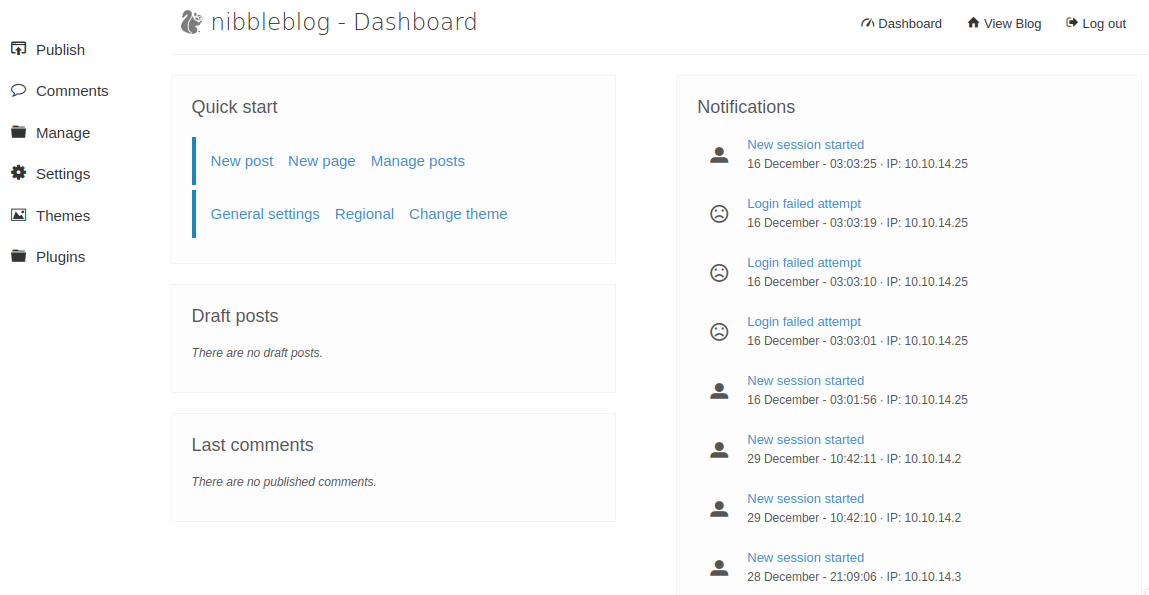1149x595 pixels.
Task: Click the nibbleblog squirrel logo
Action: pyautogui.click(x=192, y=22)
